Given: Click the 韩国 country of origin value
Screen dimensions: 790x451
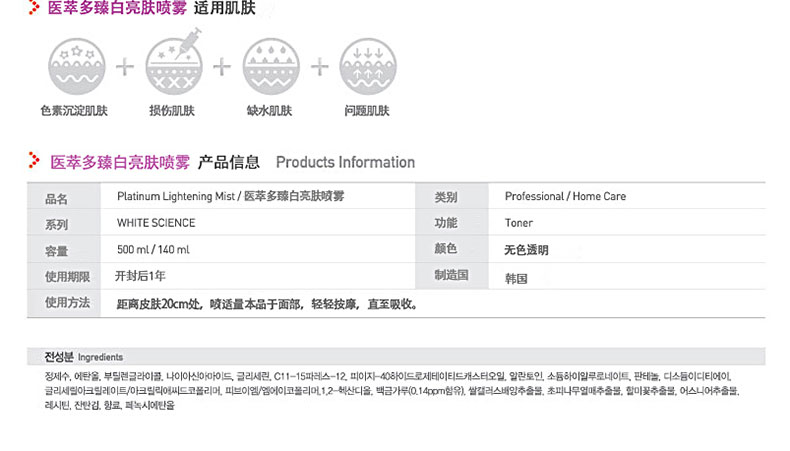Looking at the screenshot, I should tap(516, 277).
